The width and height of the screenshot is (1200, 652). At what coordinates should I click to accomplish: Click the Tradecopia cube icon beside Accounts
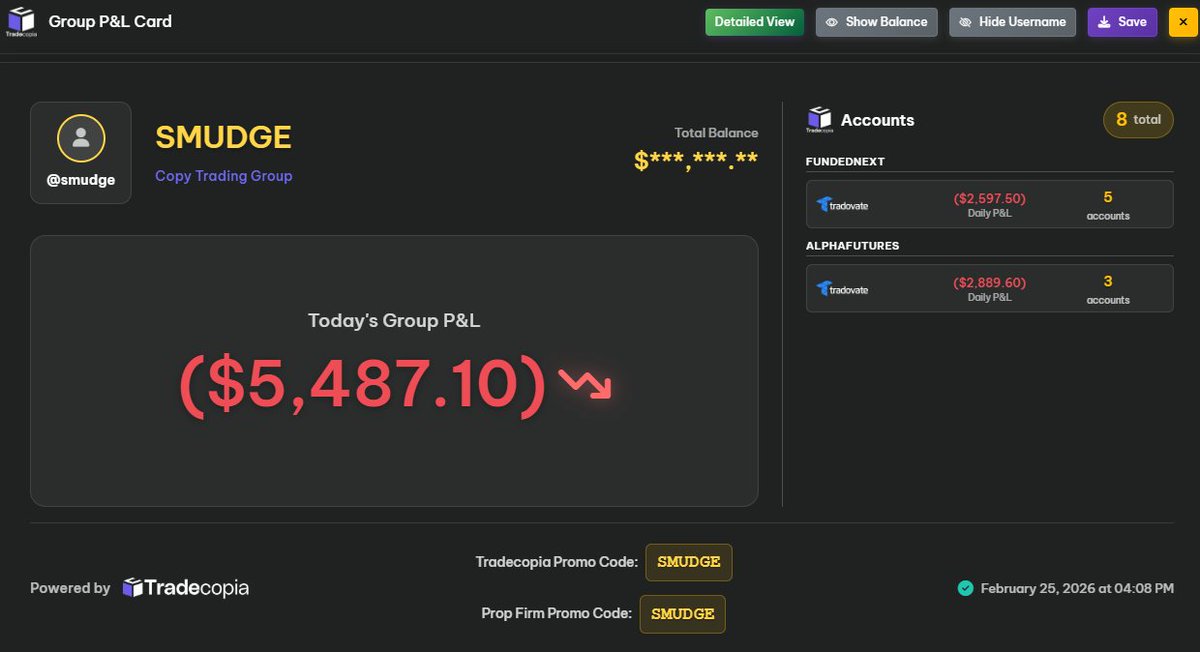819,120
